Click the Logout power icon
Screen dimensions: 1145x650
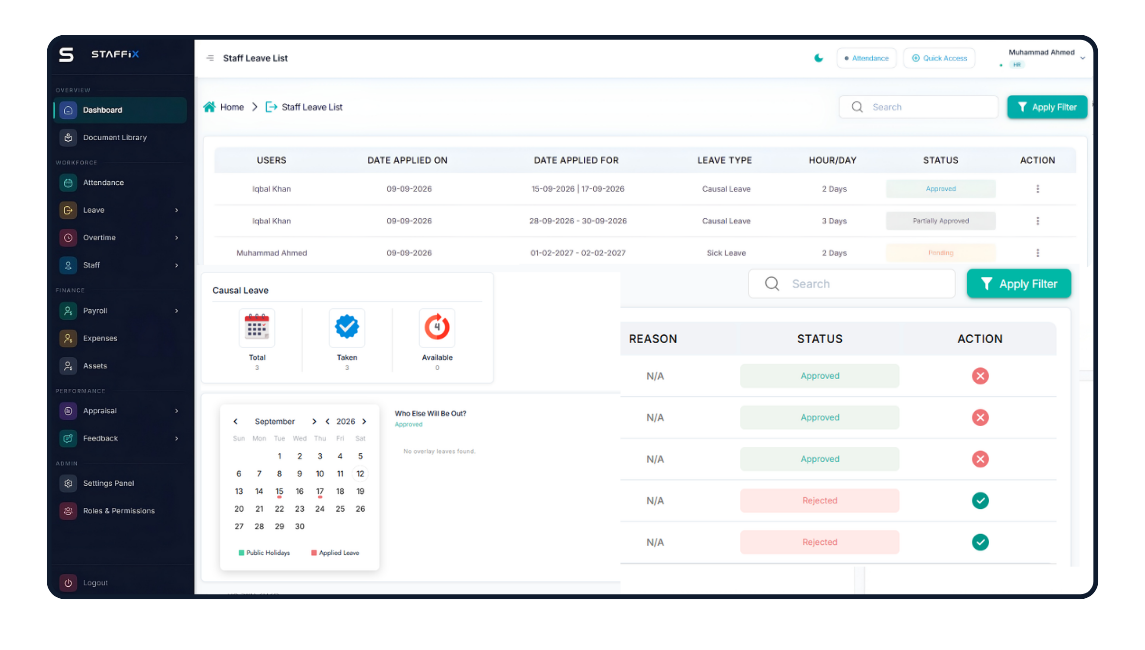coord(68,583)
